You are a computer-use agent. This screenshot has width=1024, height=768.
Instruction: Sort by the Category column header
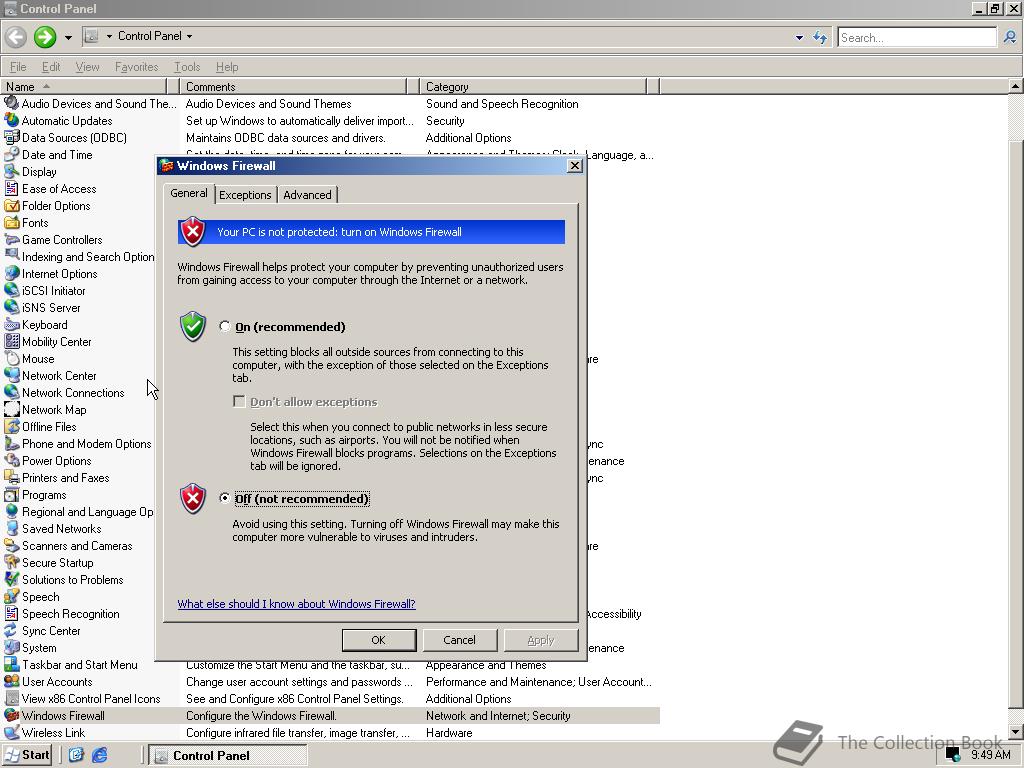pyautogui.click(x=533, y=86)
